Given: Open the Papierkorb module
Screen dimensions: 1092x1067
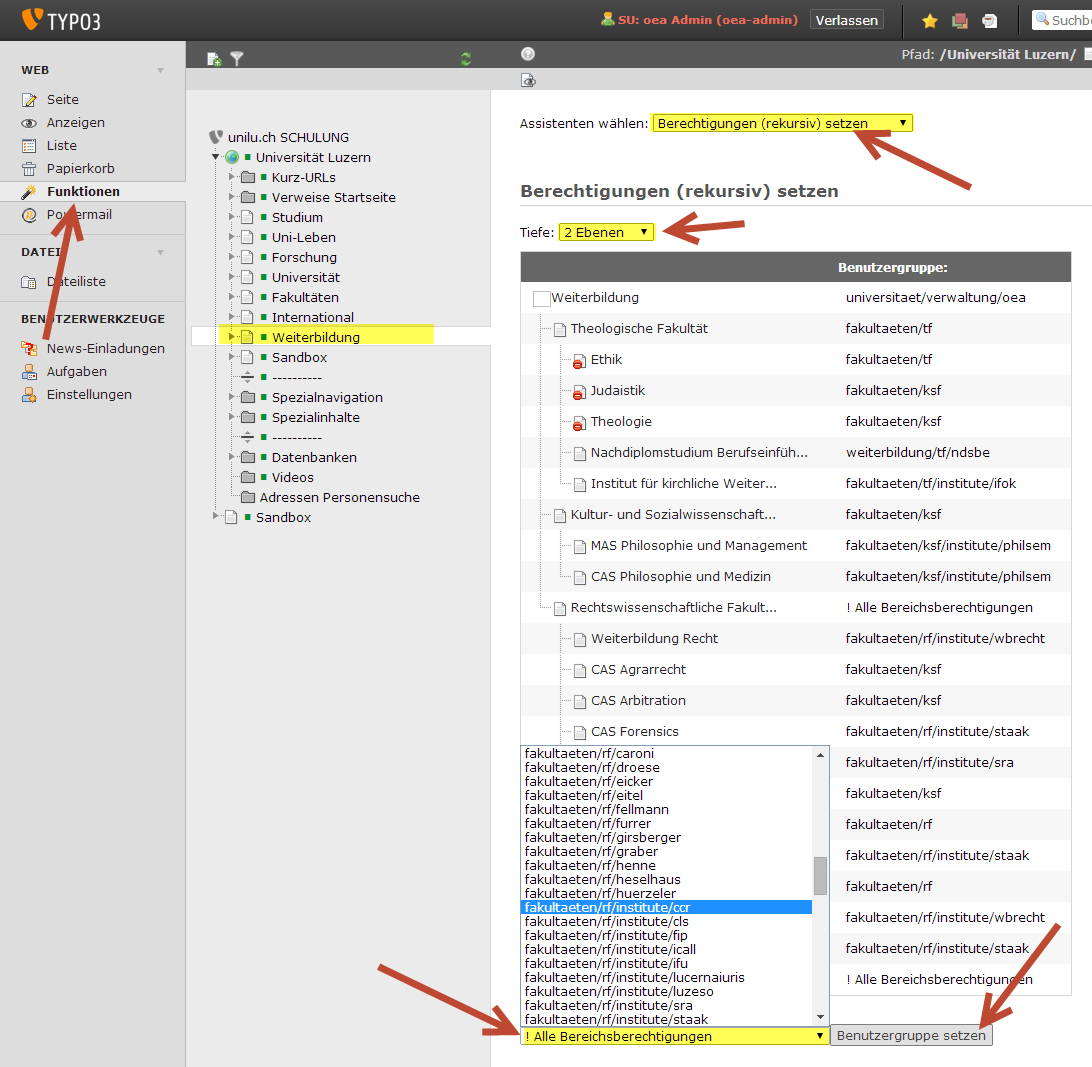Looking at the screenshot, I should pyautogui.click(x=80, y=169).
